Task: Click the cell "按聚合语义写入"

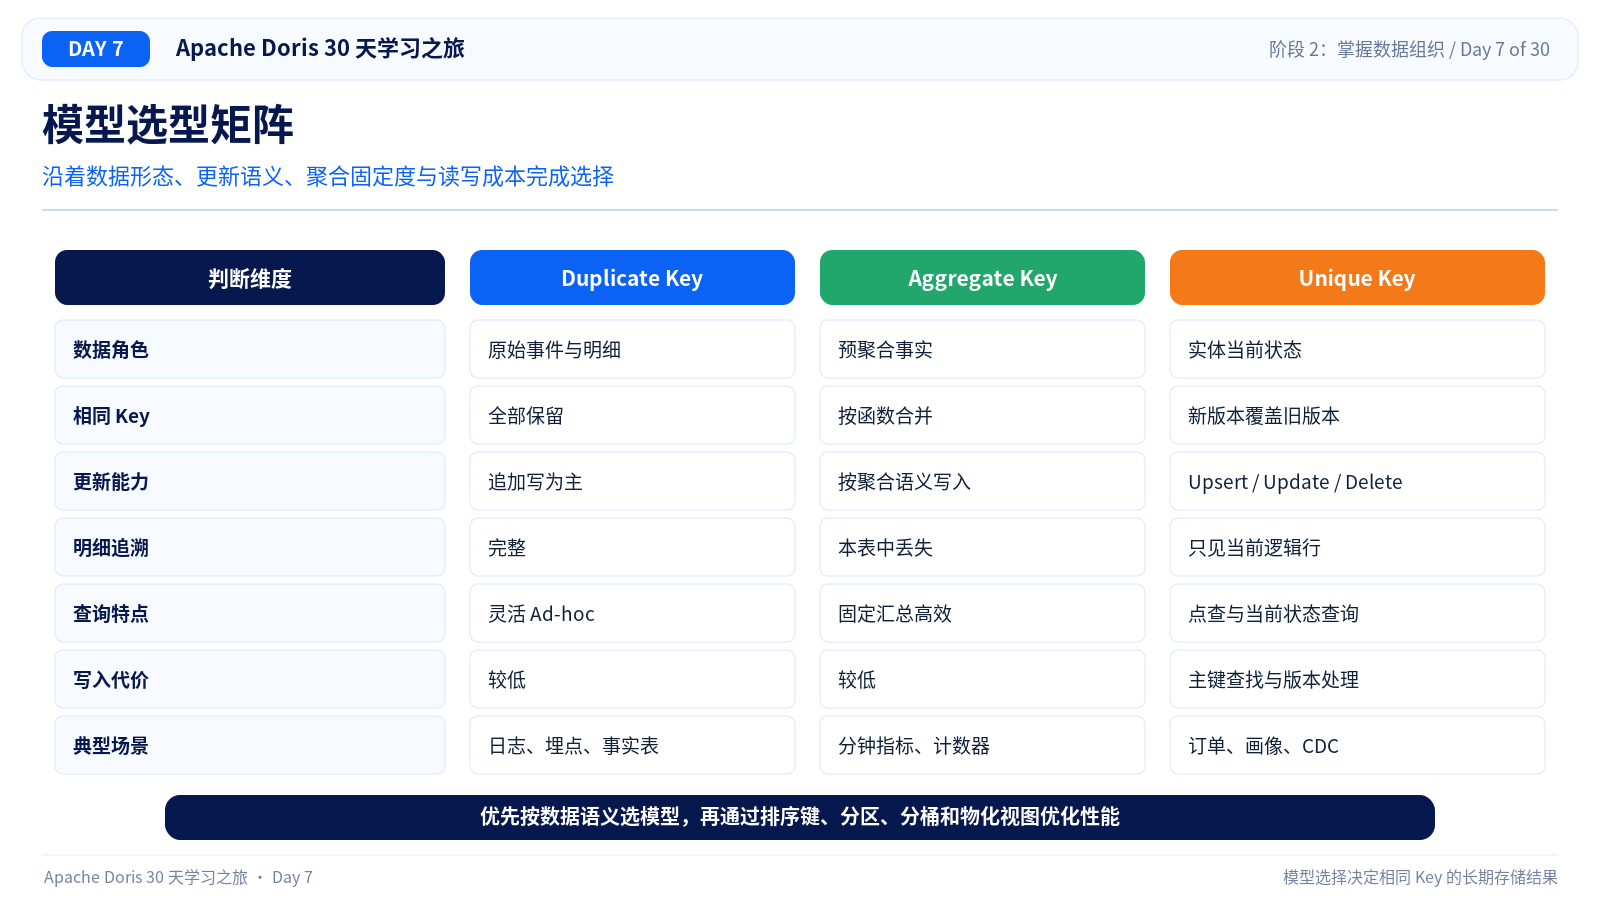Action: tap(982, 481)
